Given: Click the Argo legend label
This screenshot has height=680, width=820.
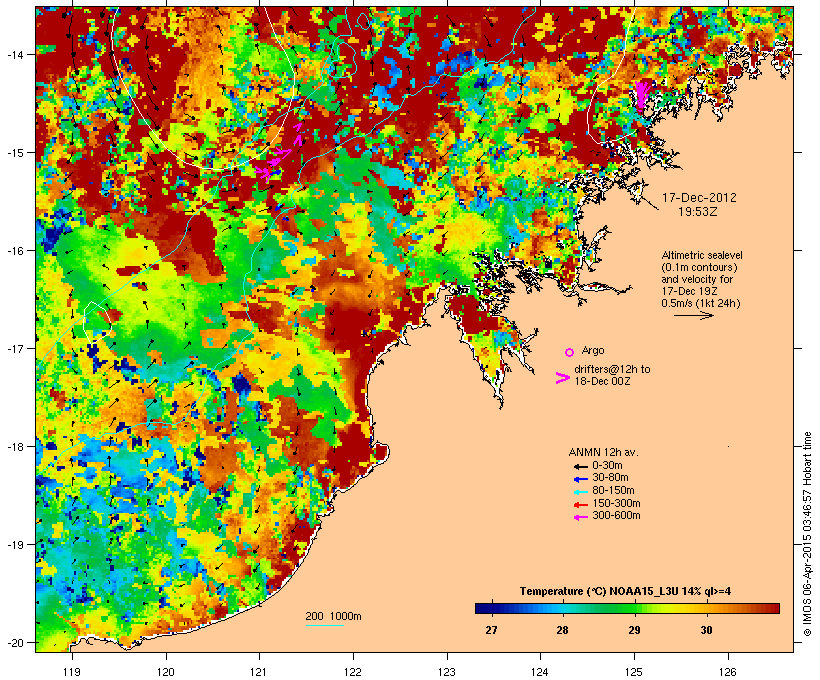Looking at the screenshot, I should pyautogui.click(x=593, y=350).
